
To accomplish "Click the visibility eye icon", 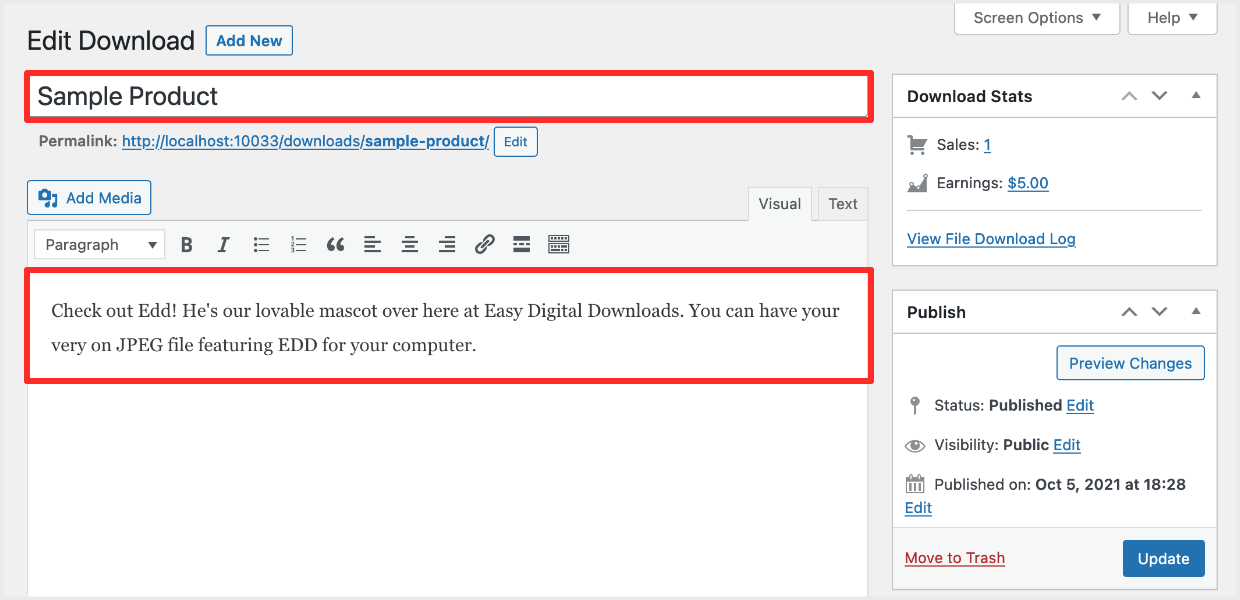I will coord(914,445).
